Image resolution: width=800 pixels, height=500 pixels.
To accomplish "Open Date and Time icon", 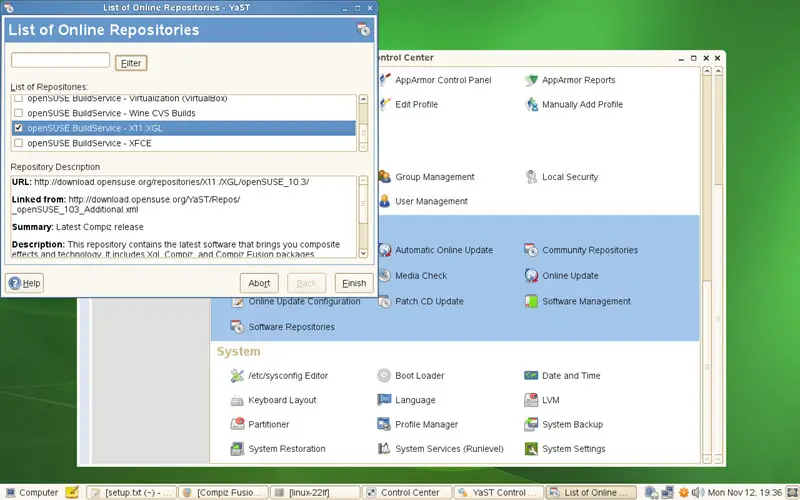I will [x=531, y=376].
